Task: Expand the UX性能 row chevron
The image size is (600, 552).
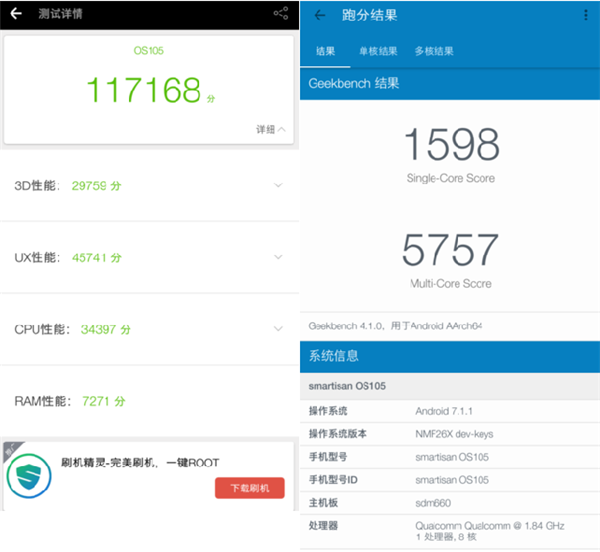Action: coord(278,257)
